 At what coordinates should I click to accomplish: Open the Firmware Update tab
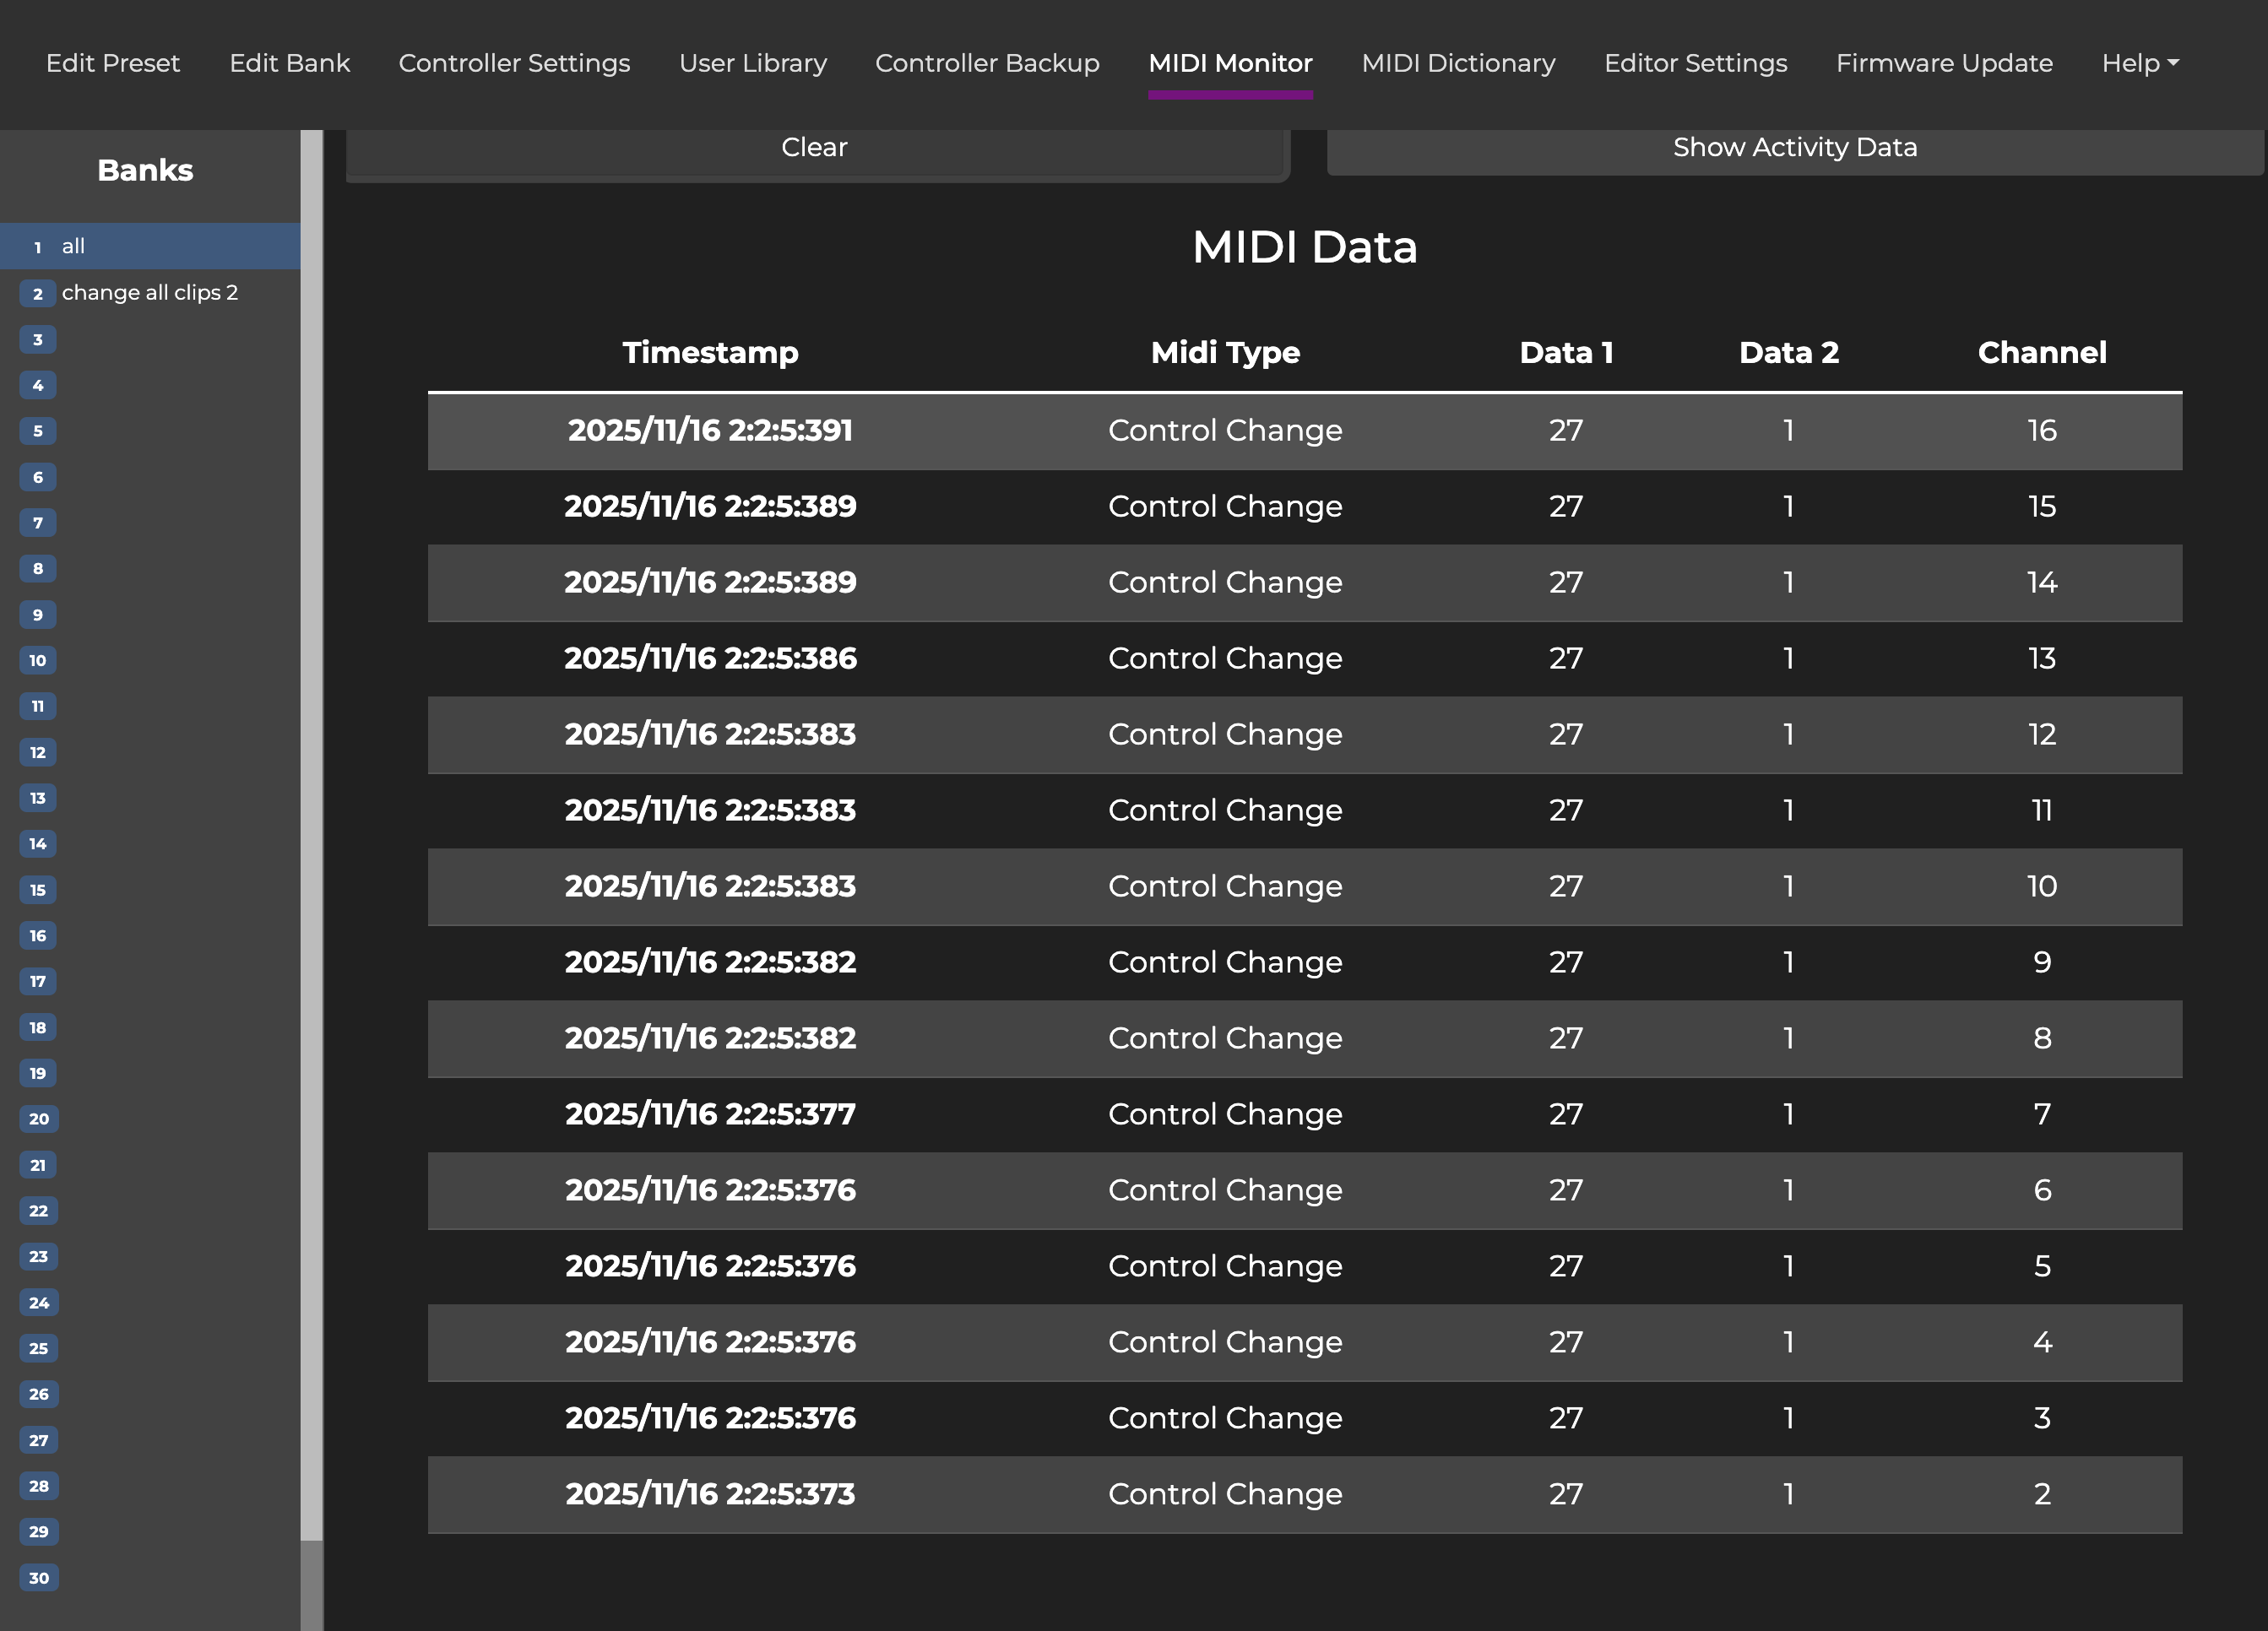click(1944, 63)
